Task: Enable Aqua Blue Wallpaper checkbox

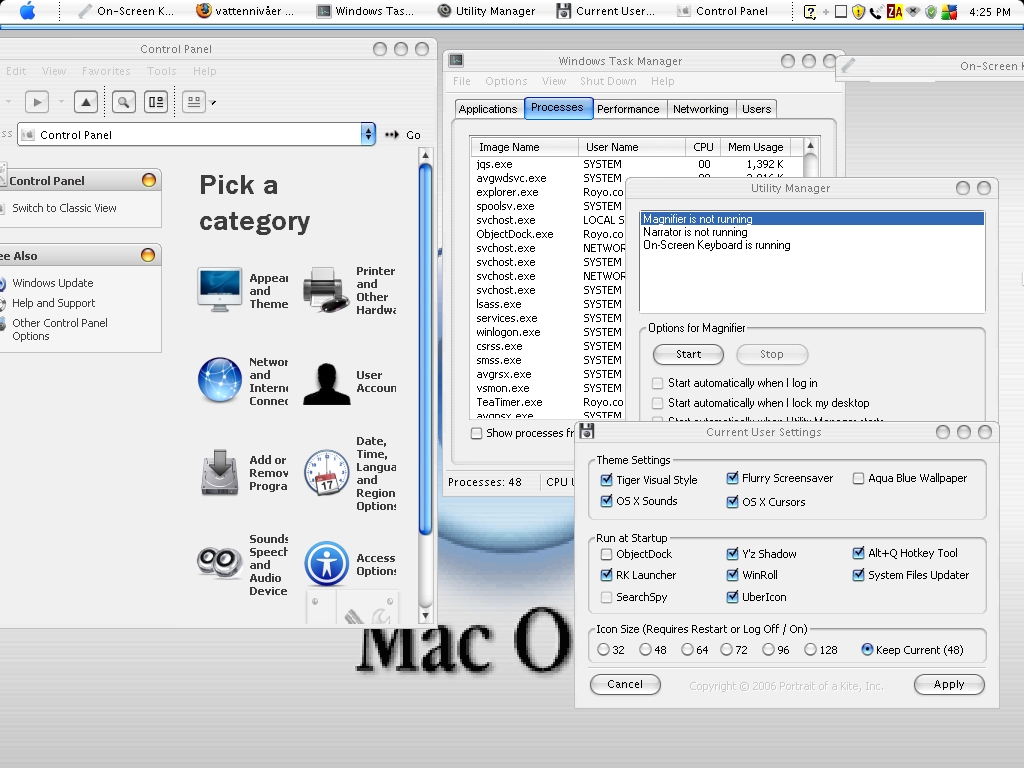Action: 858,478
